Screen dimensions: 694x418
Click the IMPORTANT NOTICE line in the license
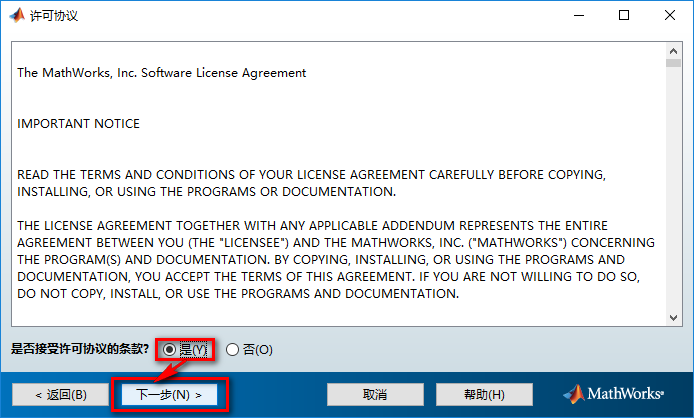coord(79,124)
